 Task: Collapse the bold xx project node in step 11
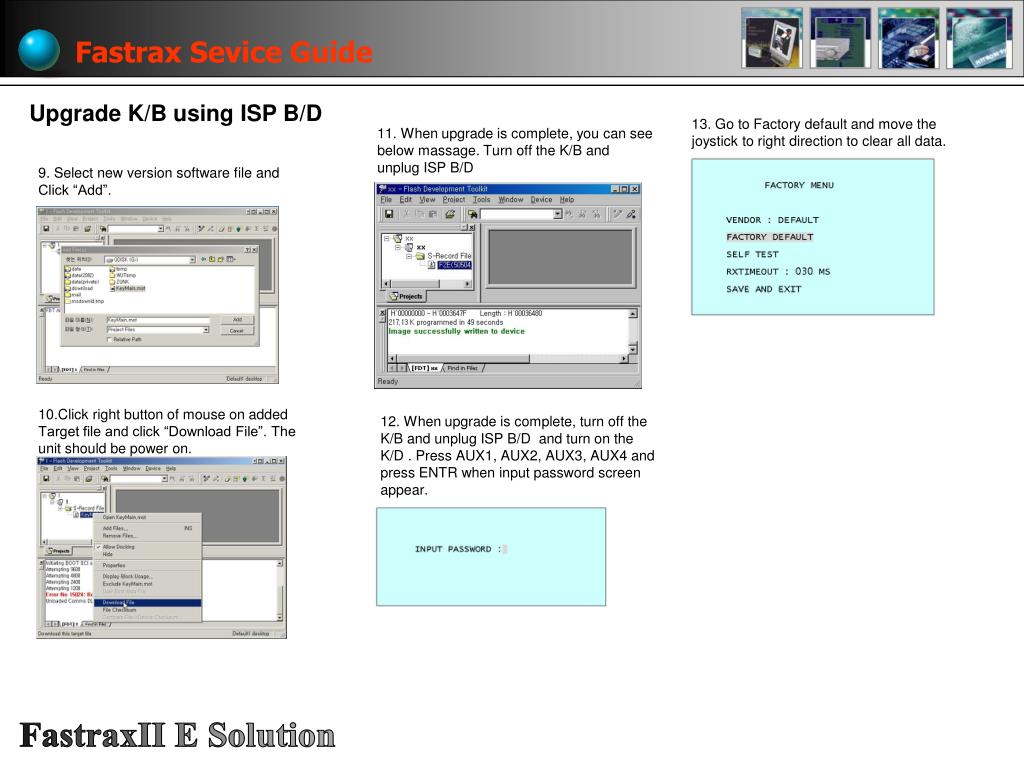(398, 248)
